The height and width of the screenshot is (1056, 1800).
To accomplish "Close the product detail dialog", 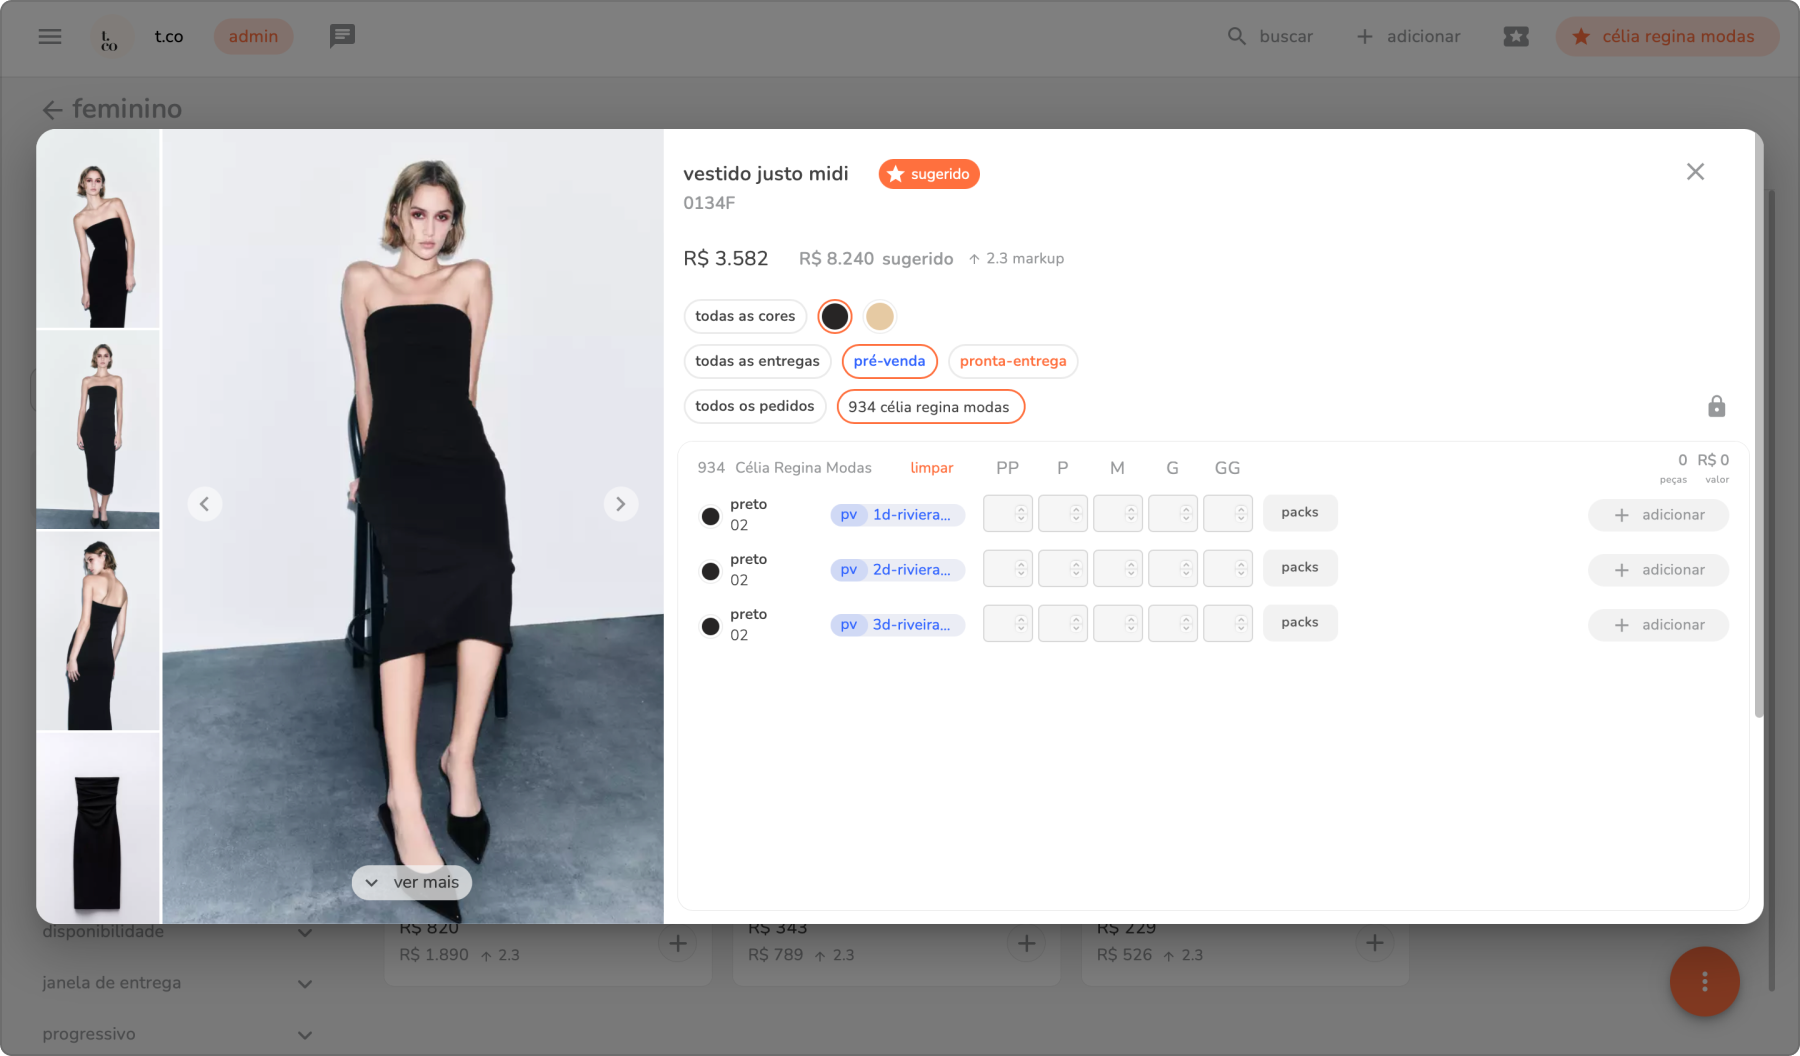I will click(x=1695, y=172).
